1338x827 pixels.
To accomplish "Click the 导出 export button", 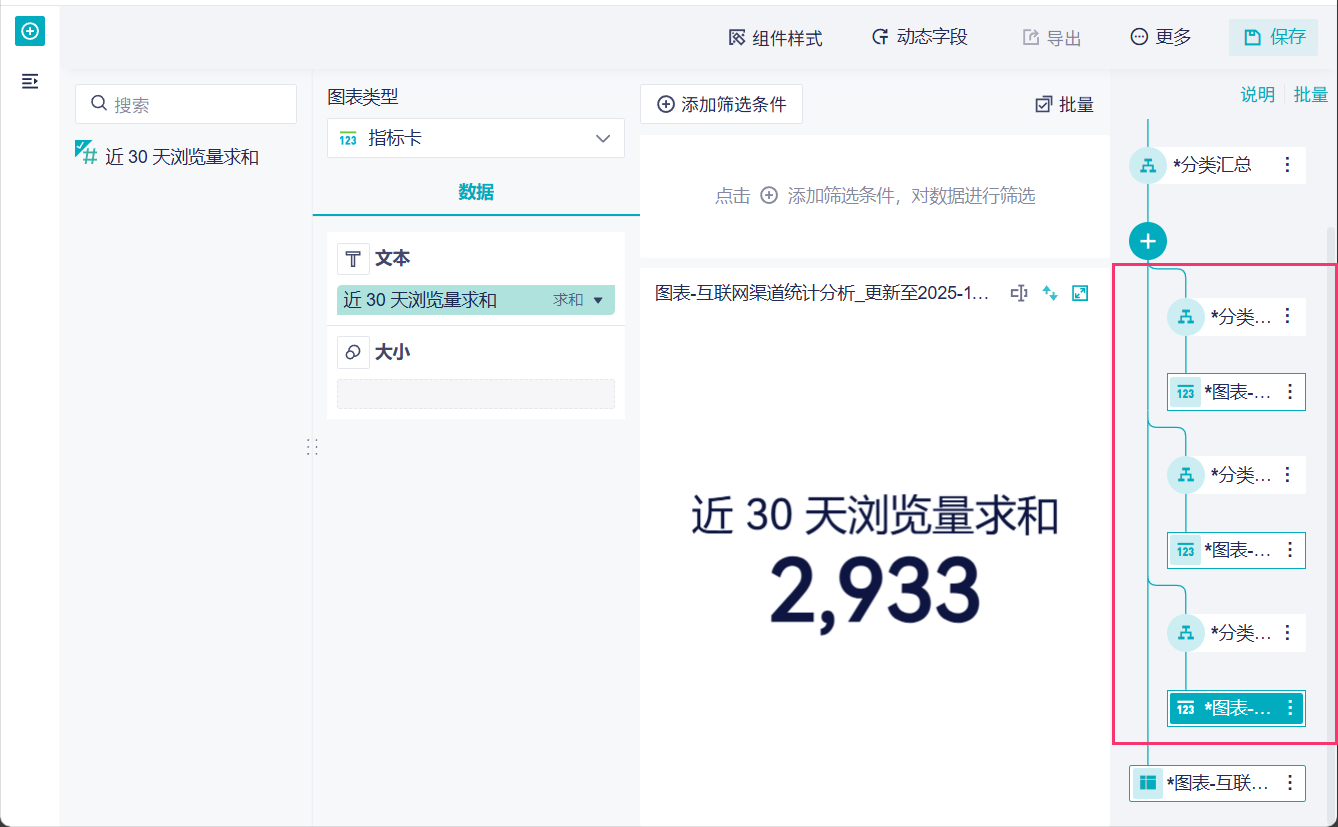I will point(1052,38).
